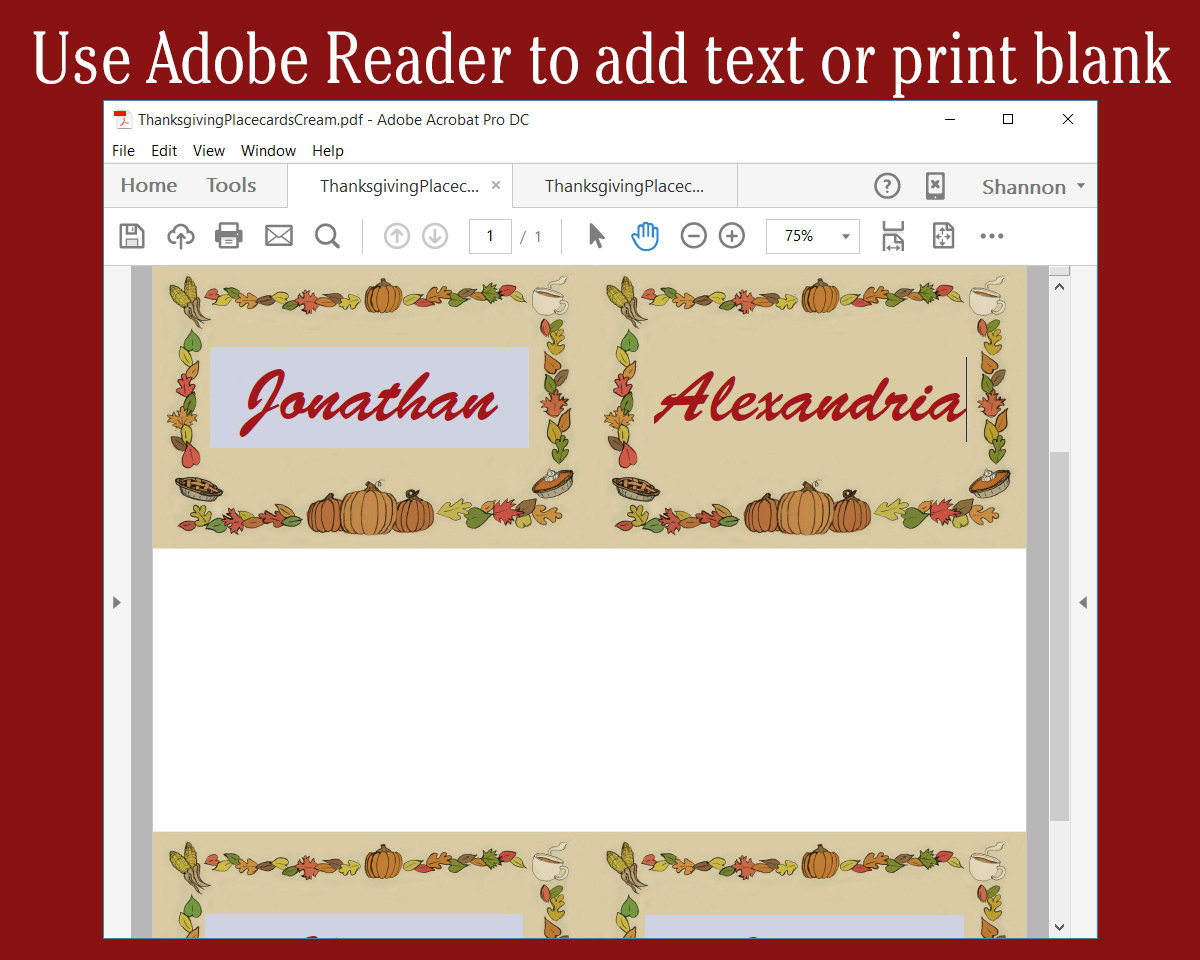1200x960 pixels.
Task: Expand the Shannon account menu
Action: 1033,187
